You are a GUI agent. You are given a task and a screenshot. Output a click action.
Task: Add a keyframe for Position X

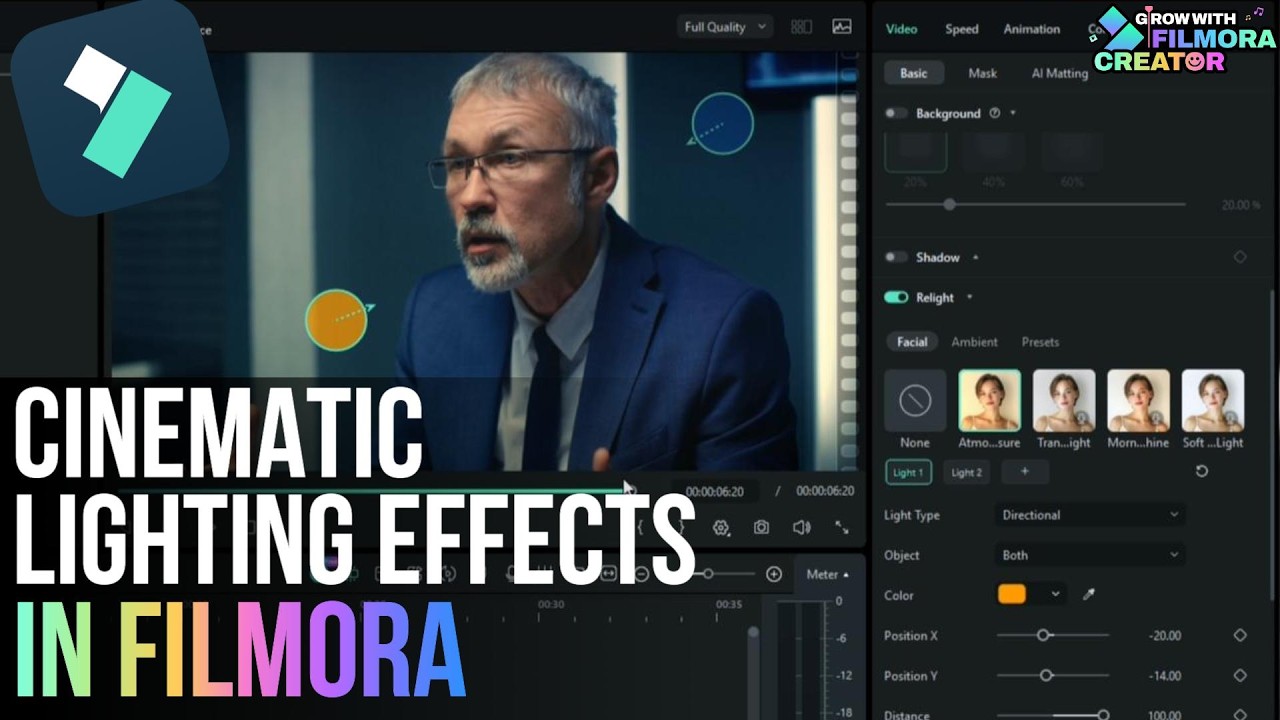point(1240,635)
